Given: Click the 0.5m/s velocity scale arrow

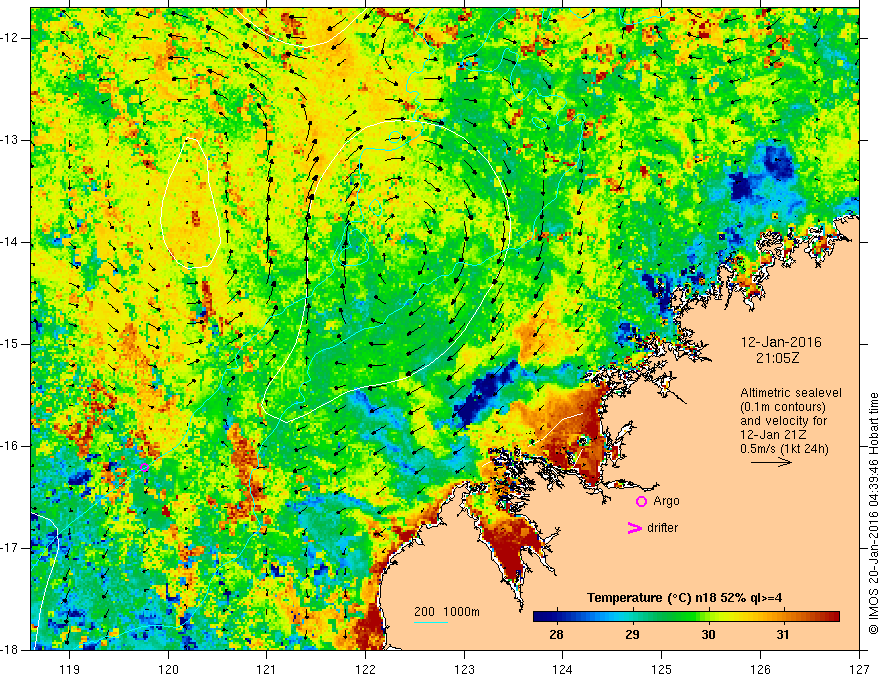Looking at the screenshot, I should 771,463.
